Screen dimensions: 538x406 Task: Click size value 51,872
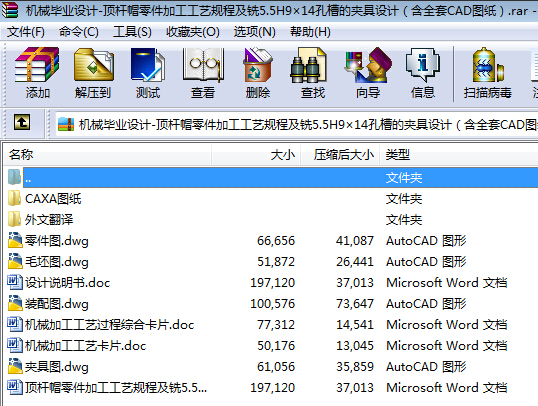[x=276, y=262]
